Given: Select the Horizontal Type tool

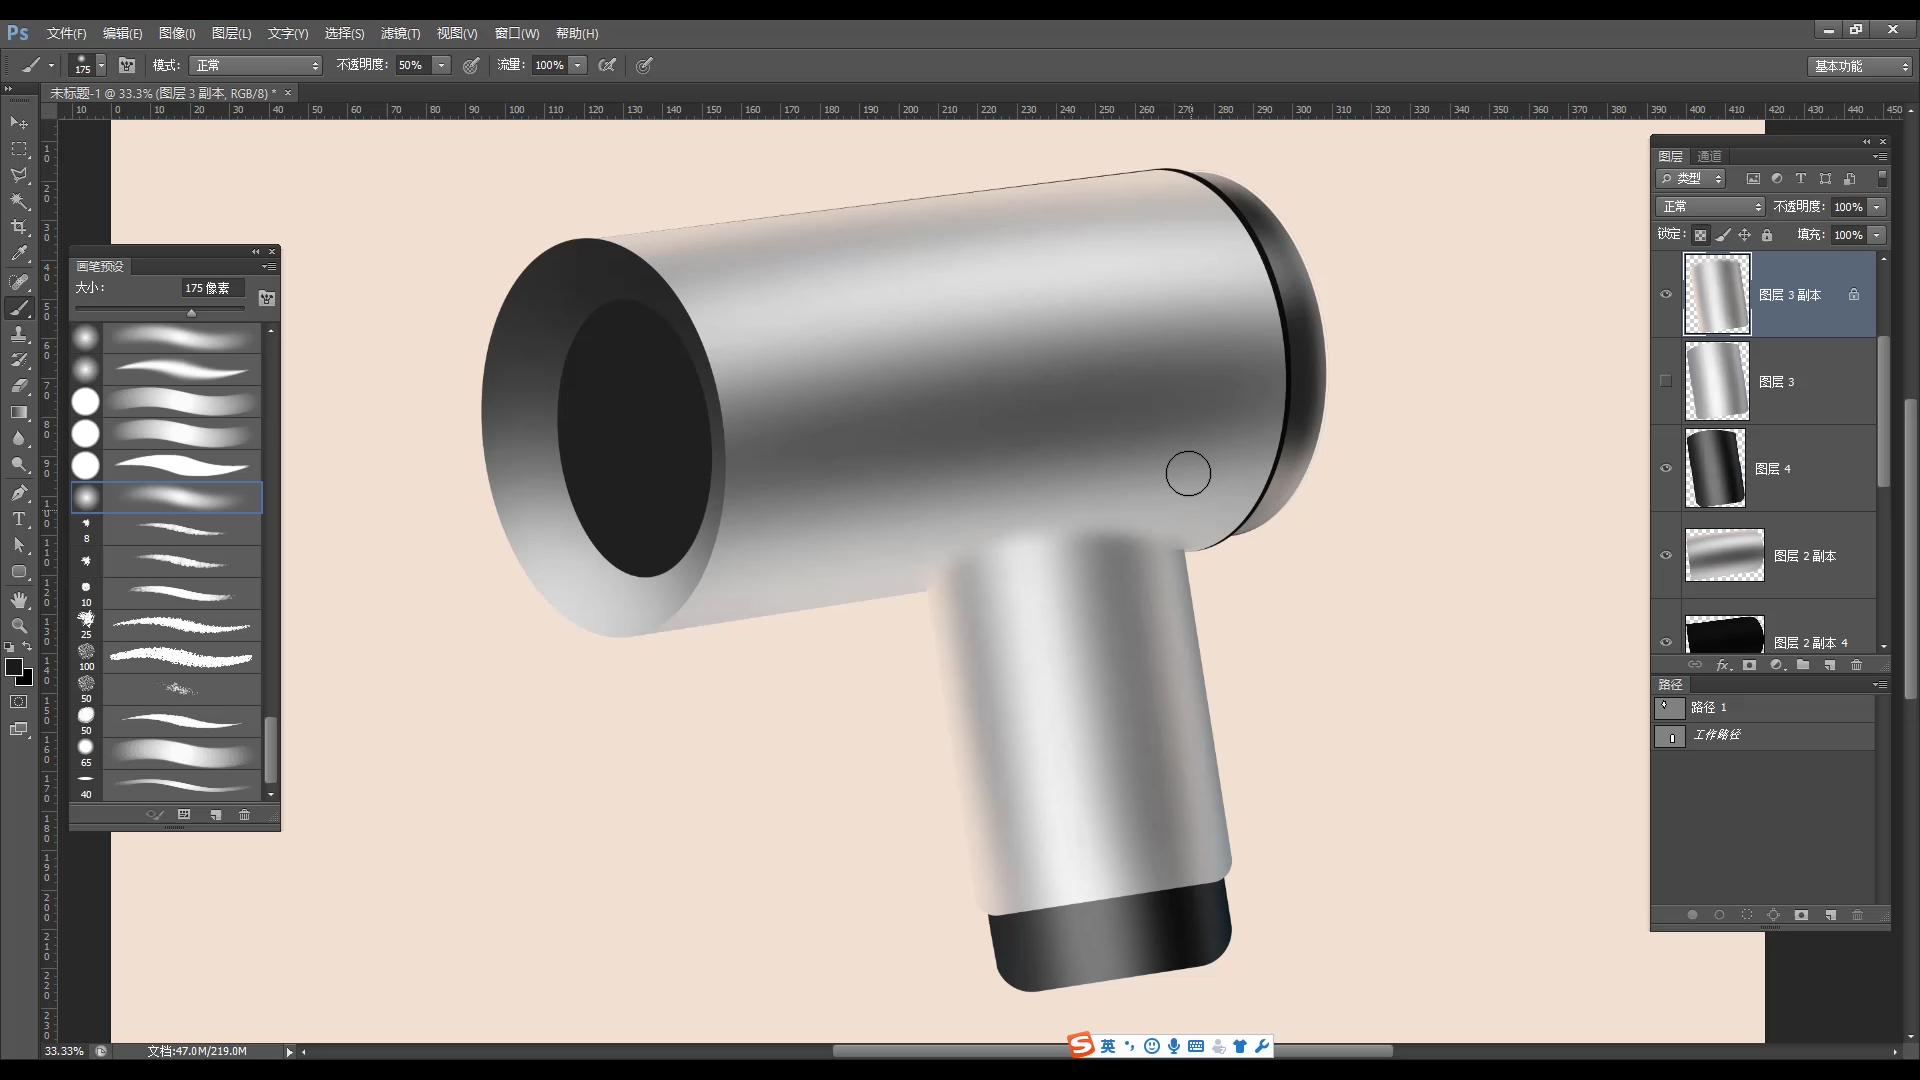Looking at the screenshot, I should click(19, 519).
